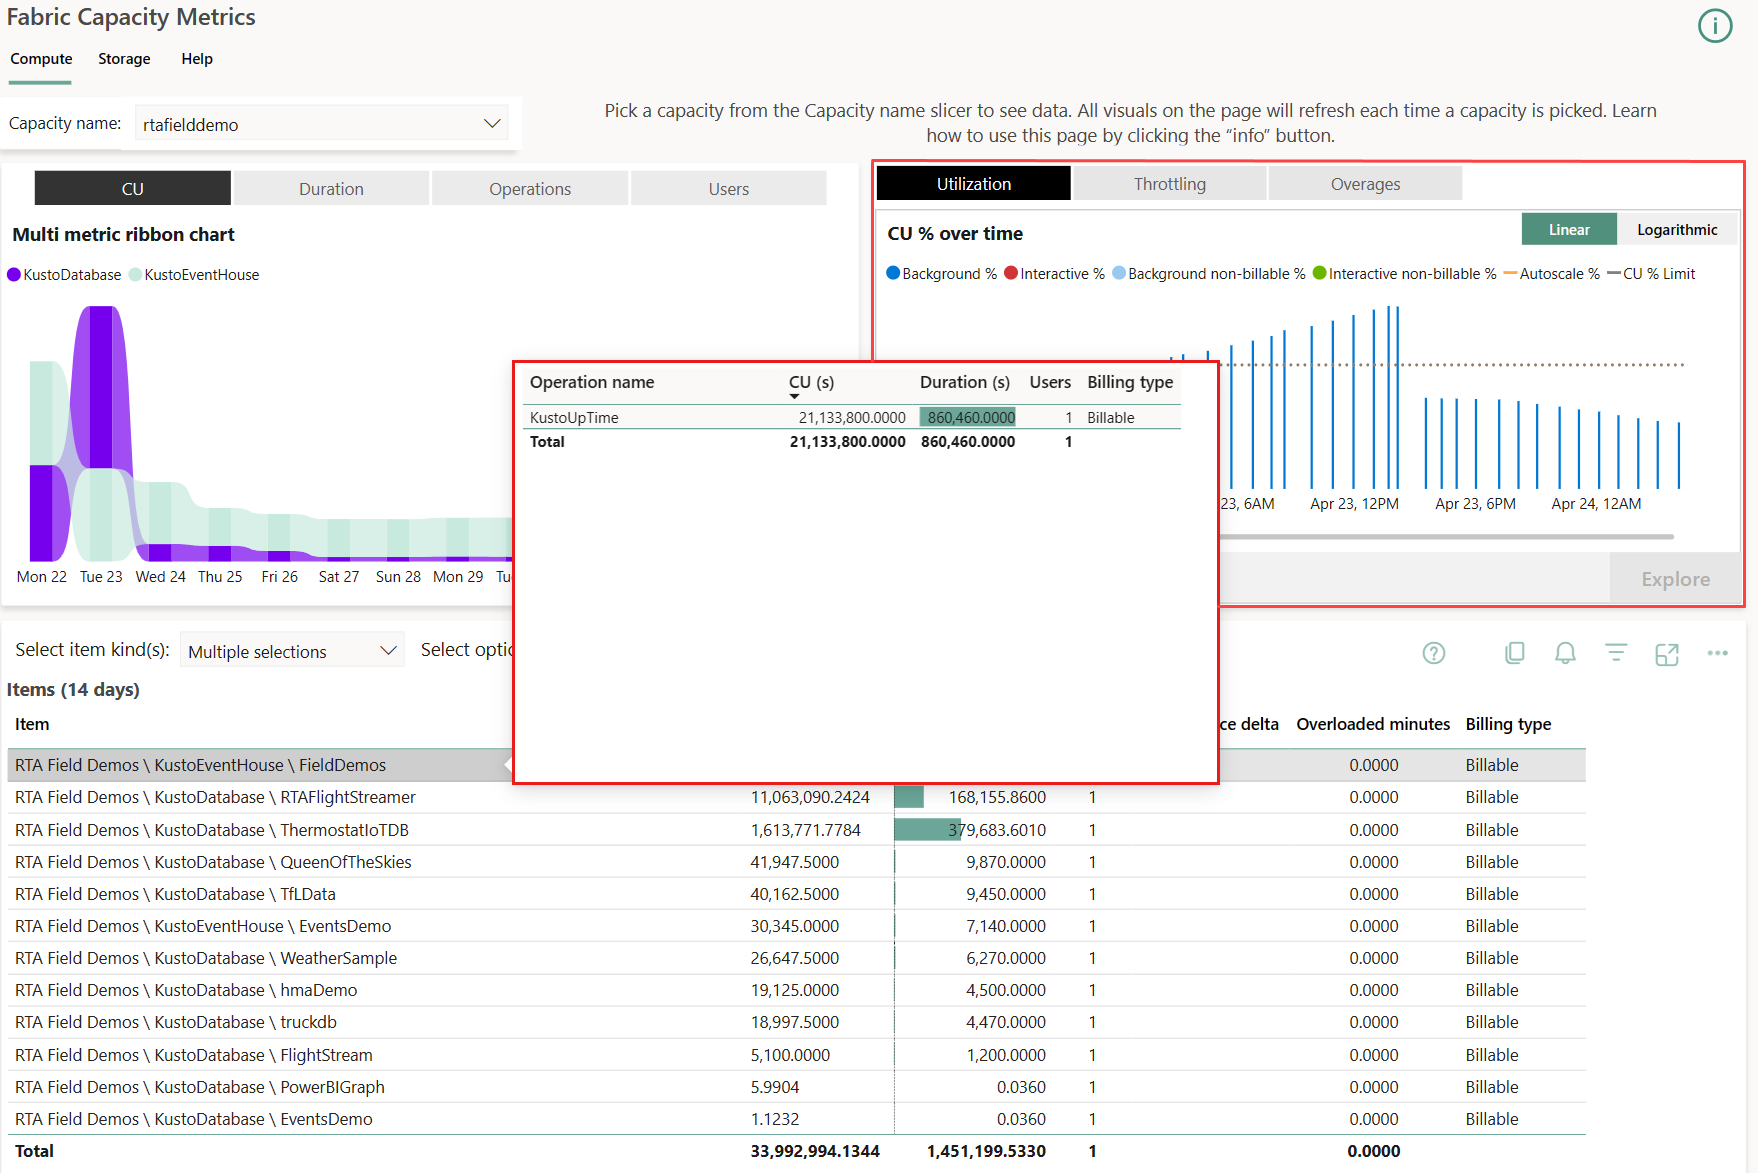Screen dimensions: 1758x1173
Task: Click the Explore button
Action: point(1675,579)
